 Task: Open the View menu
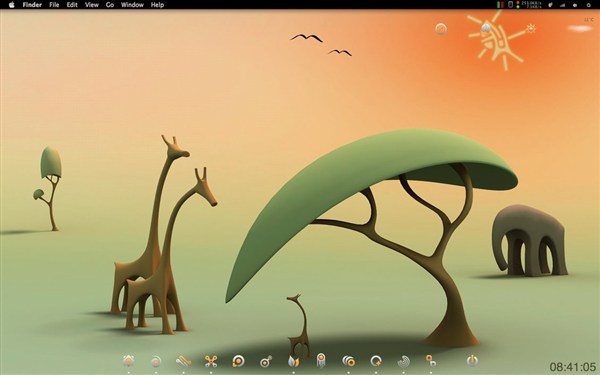92,5
